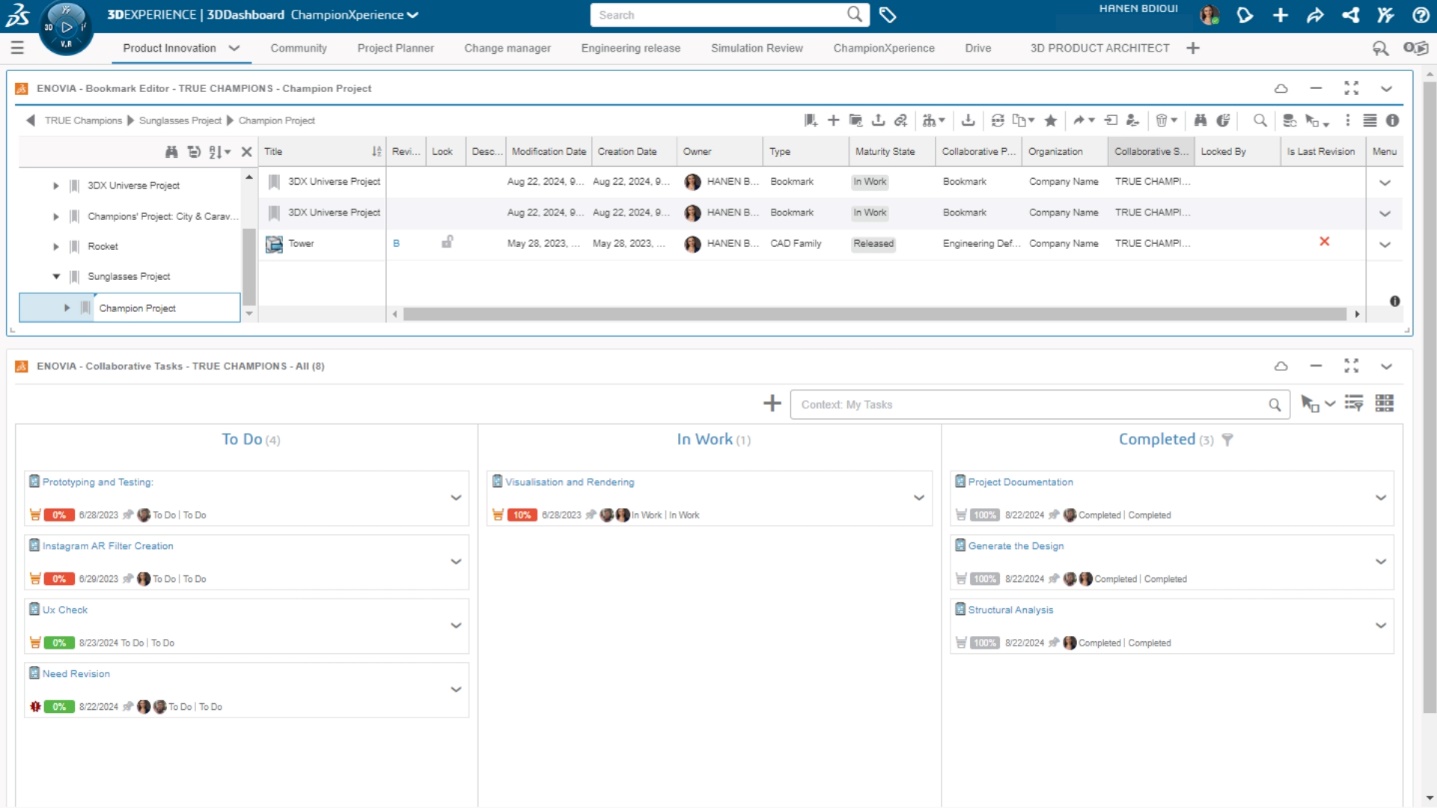The height and width of the screenshot is (808, 1437).
Task: Switch tasks to grid view icon
Action: click(x=1384, y=403)
